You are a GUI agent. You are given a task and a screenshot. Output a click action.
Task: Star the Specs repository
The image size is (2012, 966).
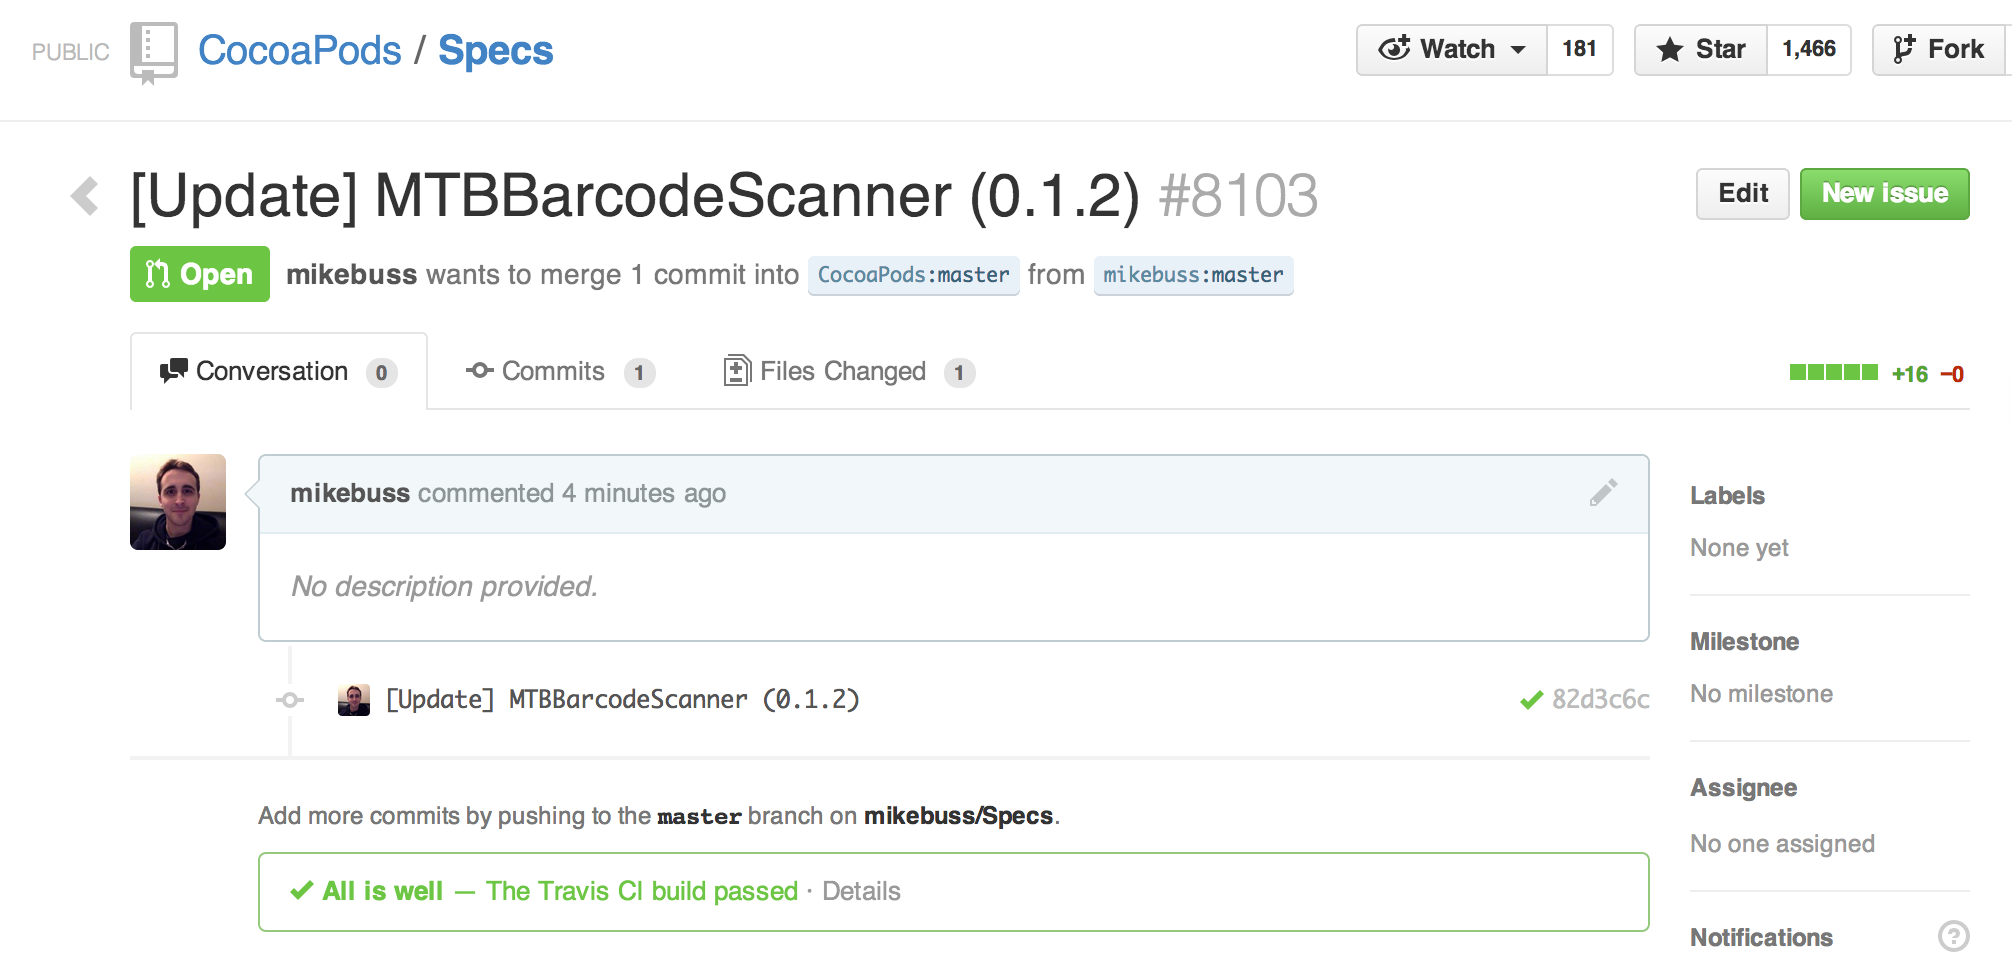pyautogui.click(x=1701, y=49)
